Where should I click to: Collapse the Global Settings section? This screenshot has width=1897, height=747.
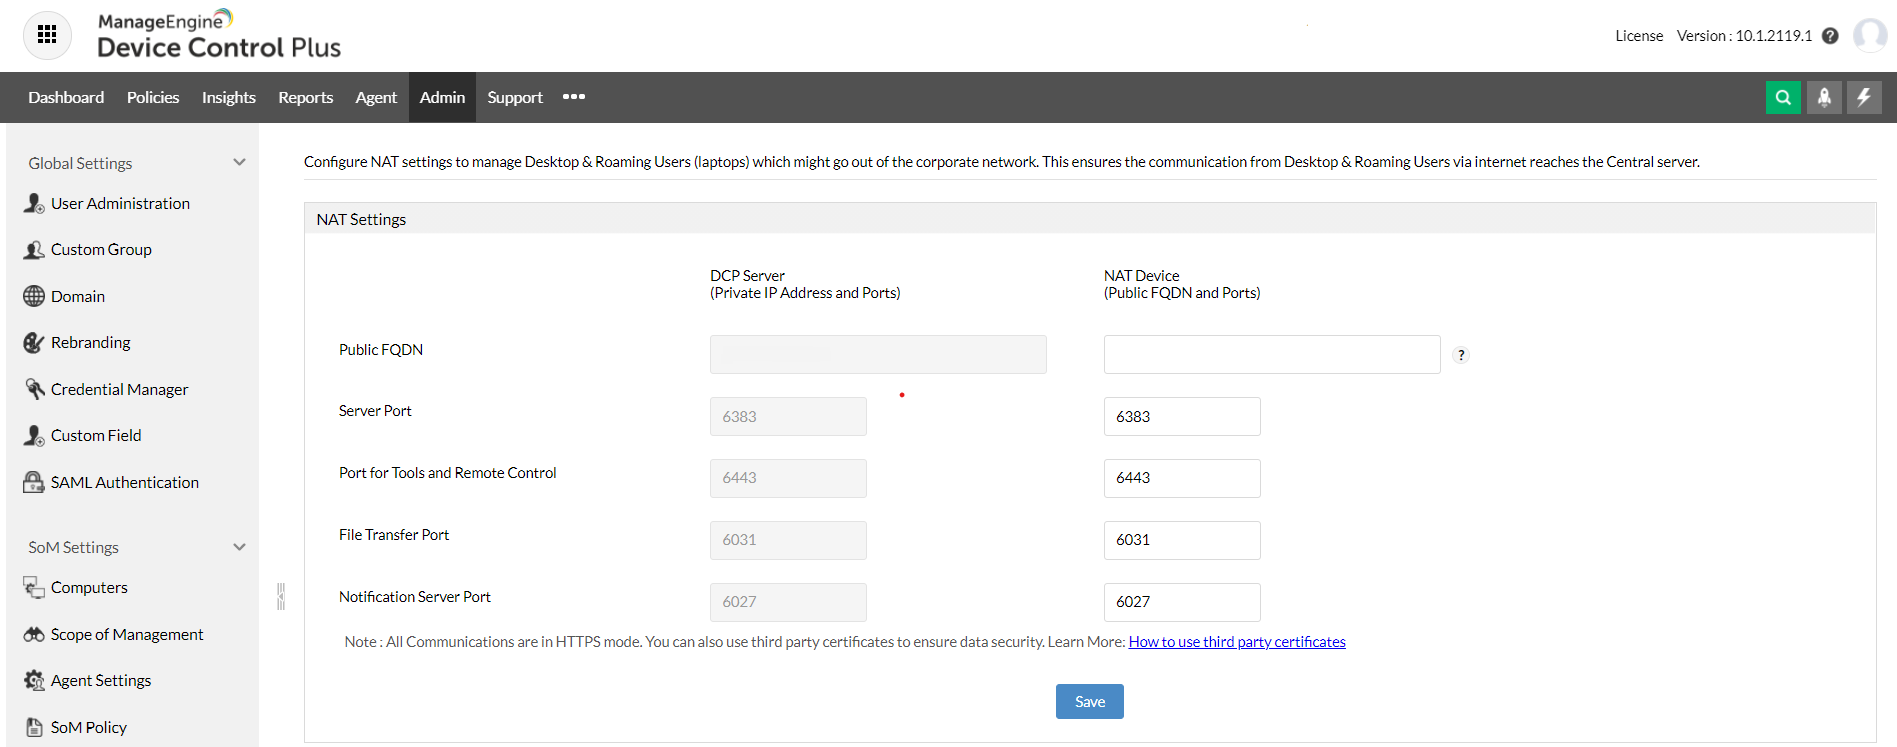pos(239,162)
